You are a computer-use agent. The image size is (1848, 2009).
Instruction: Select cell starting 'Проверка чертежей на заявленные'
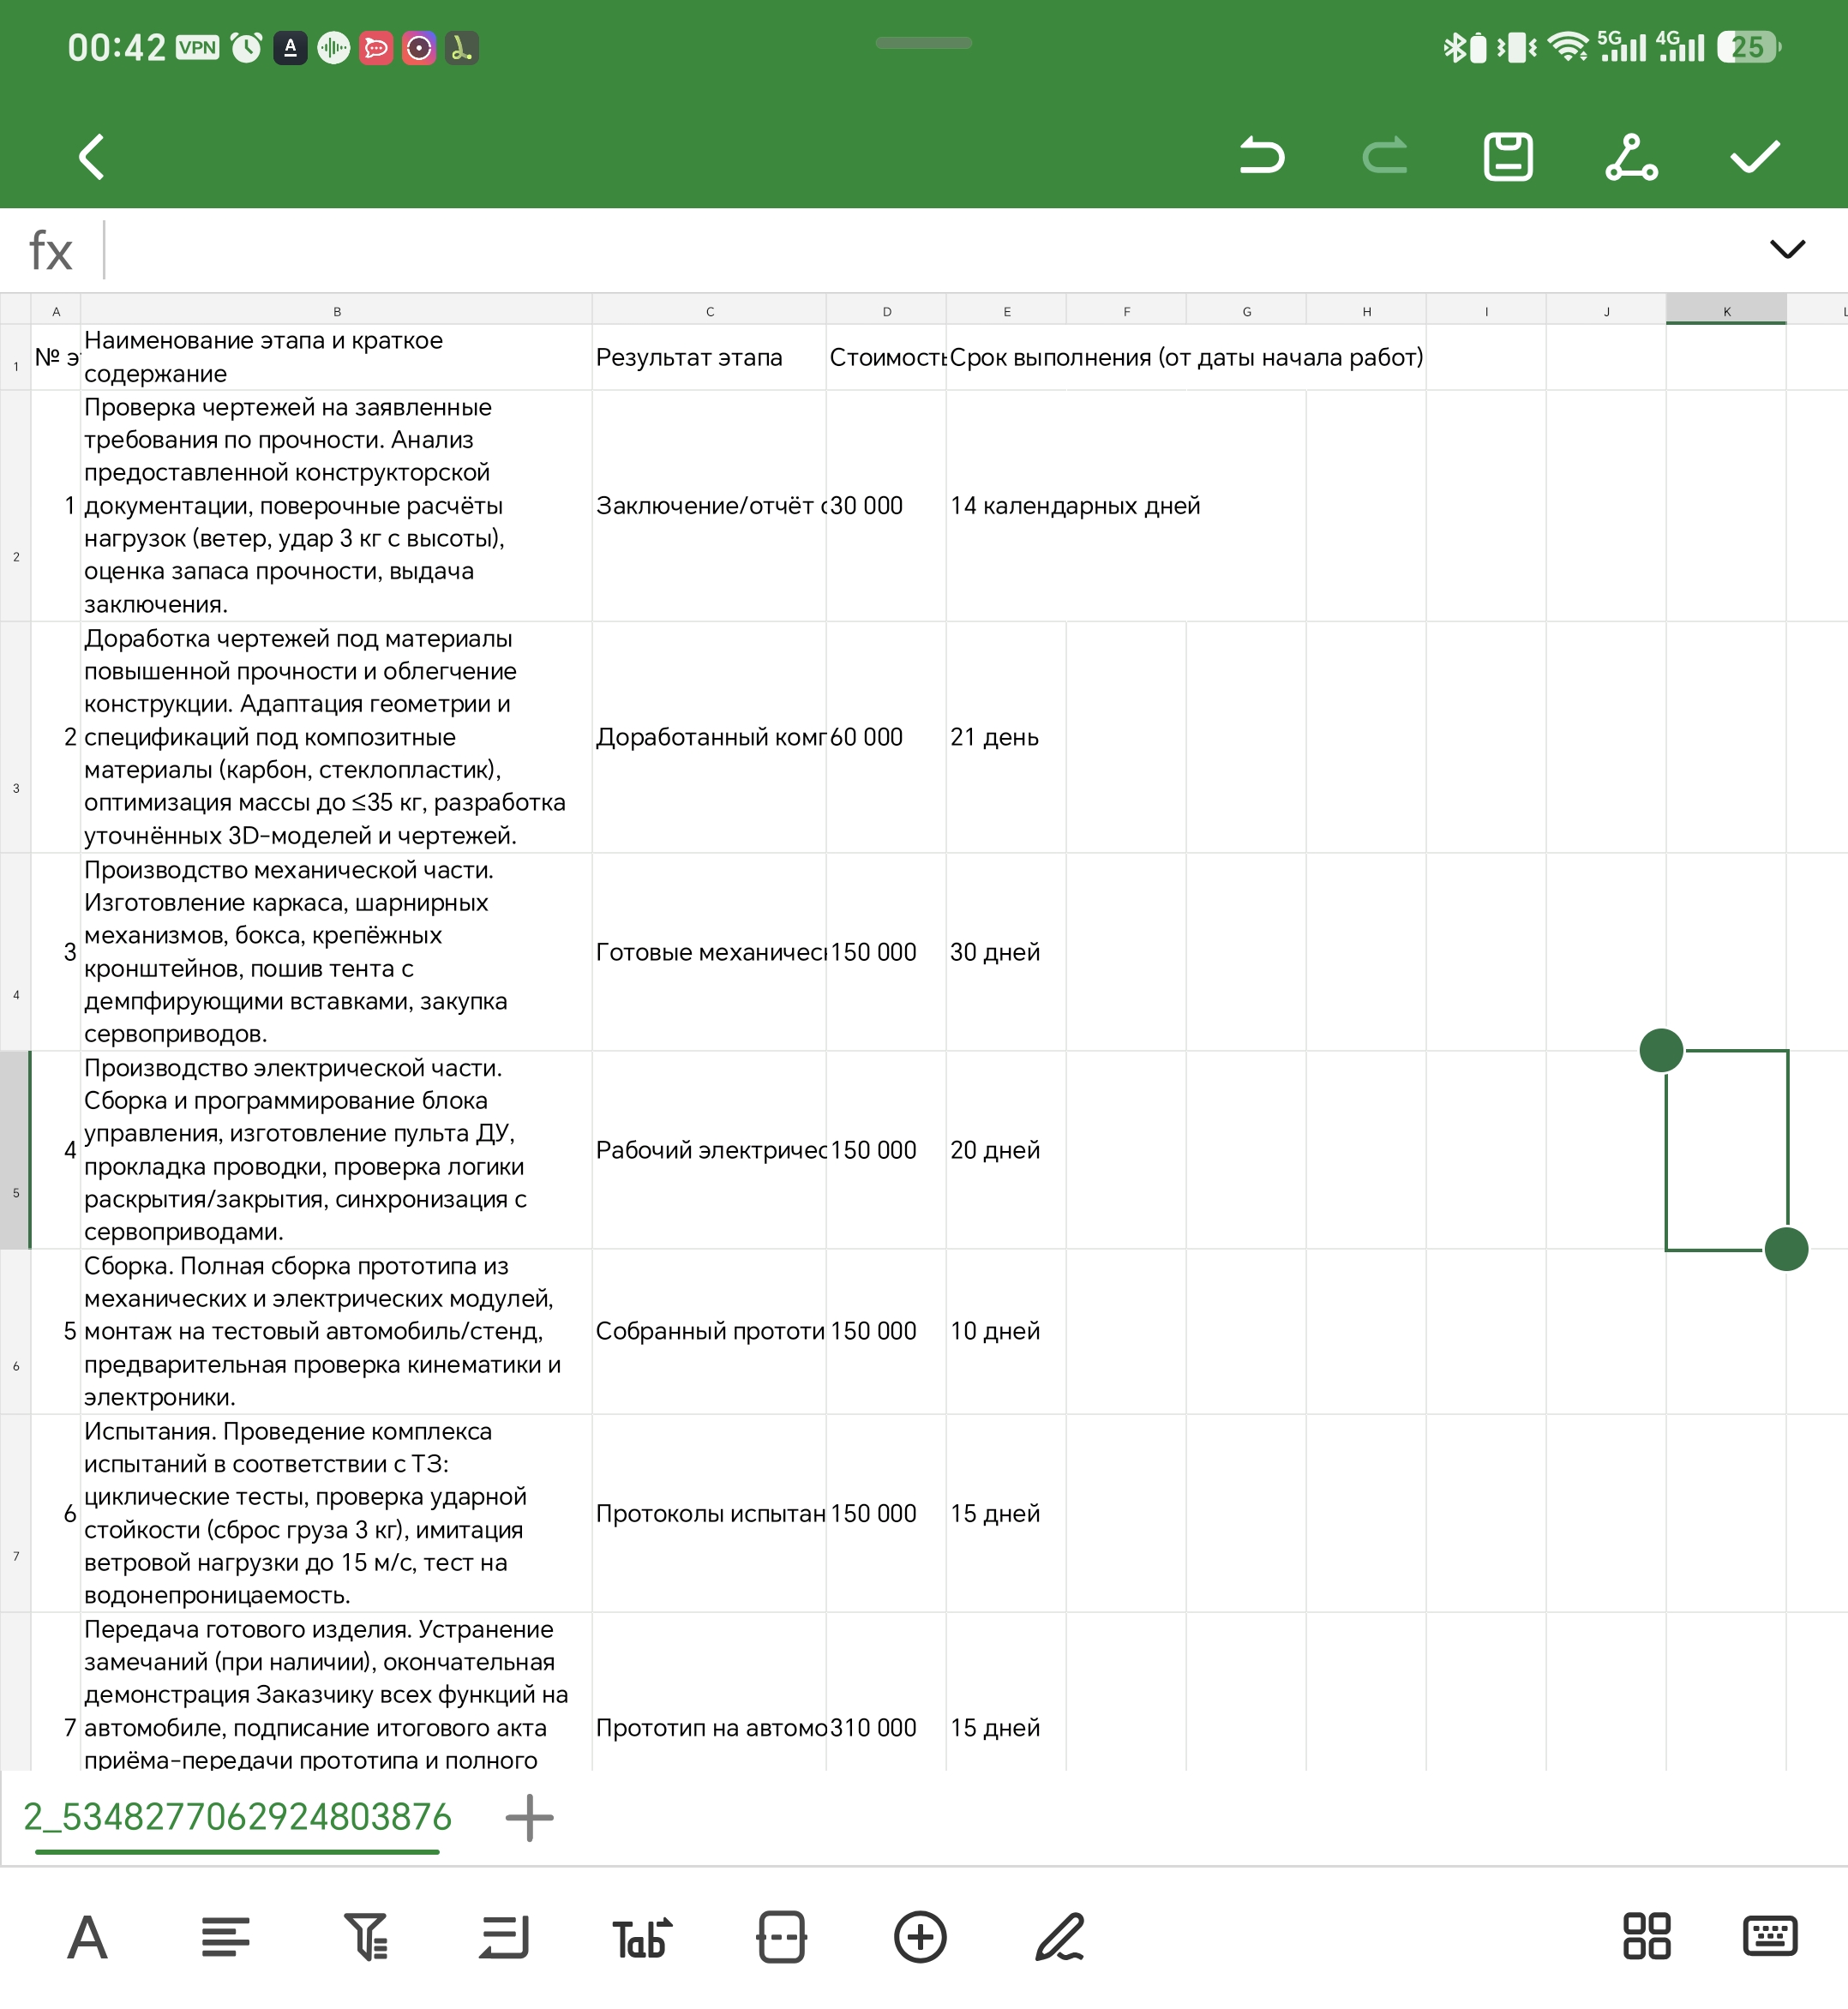[x=337, y=506]
